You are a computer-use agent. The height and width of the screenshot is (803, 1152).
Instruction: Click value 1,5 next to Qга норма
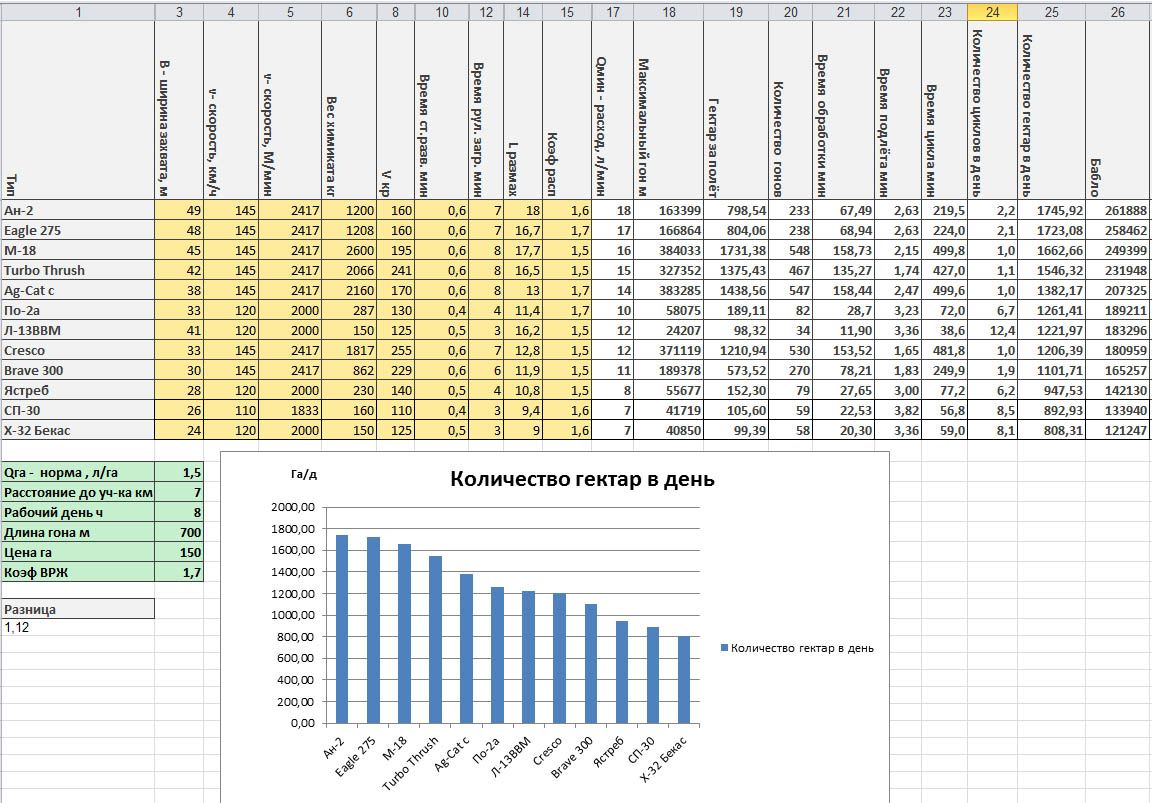(x=179, y=472)
